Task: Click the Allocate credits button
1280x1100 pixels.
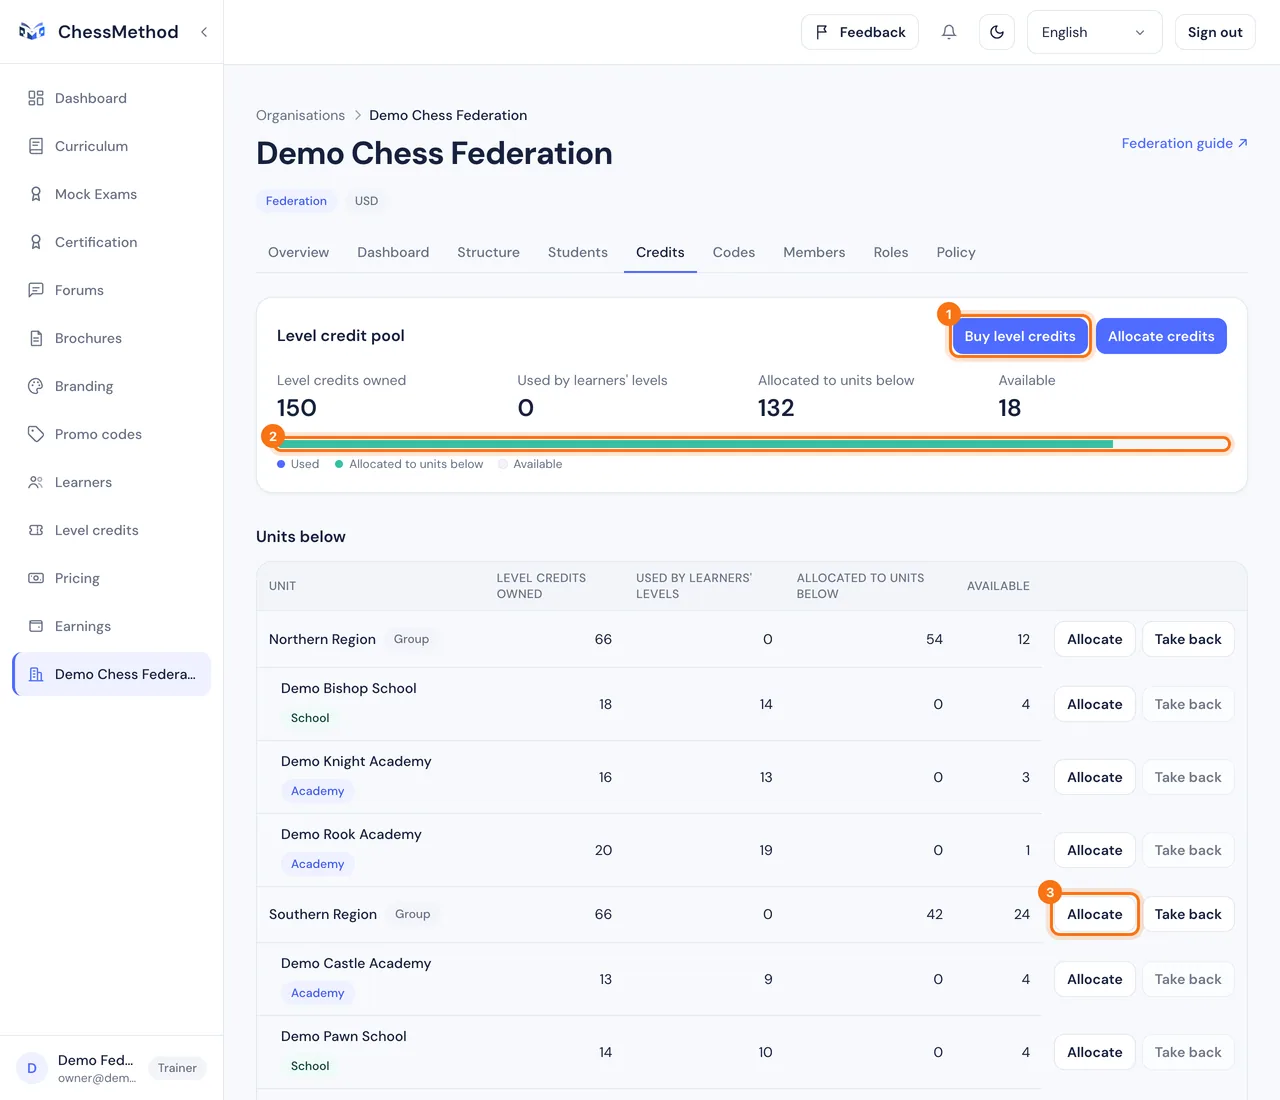Action: coord(1161,336)
